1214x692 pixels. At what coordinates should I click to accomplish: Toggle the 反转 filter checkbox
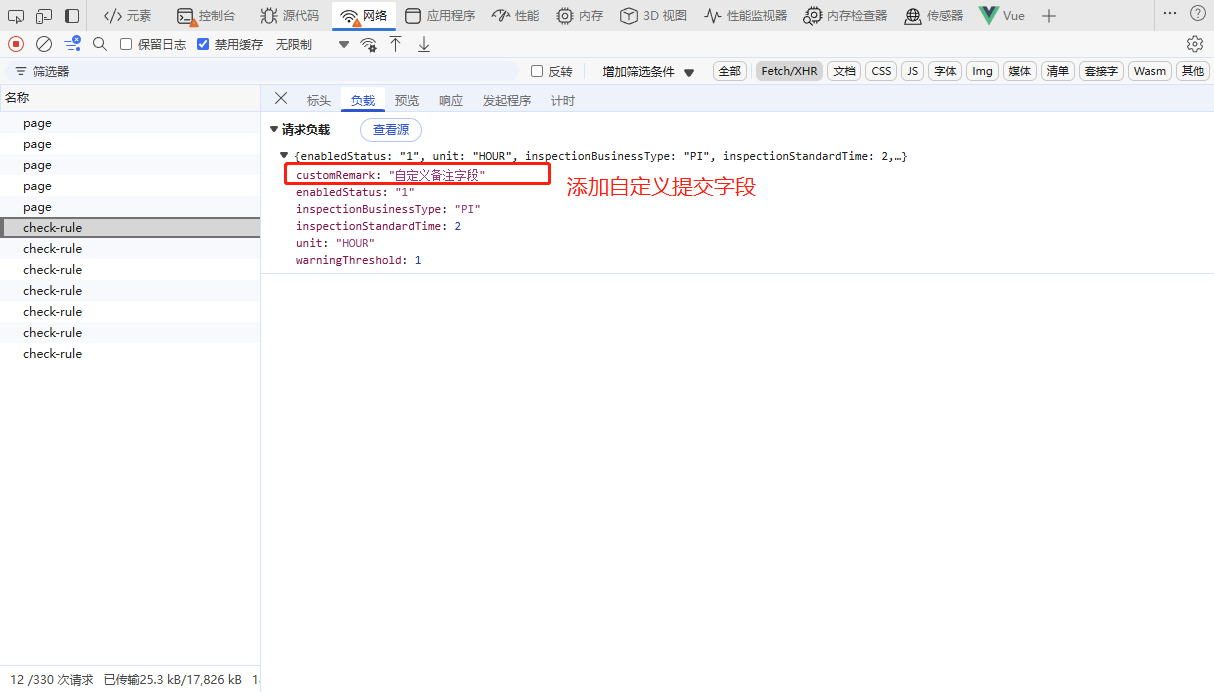pyautogui.click(x=536, y=70)
